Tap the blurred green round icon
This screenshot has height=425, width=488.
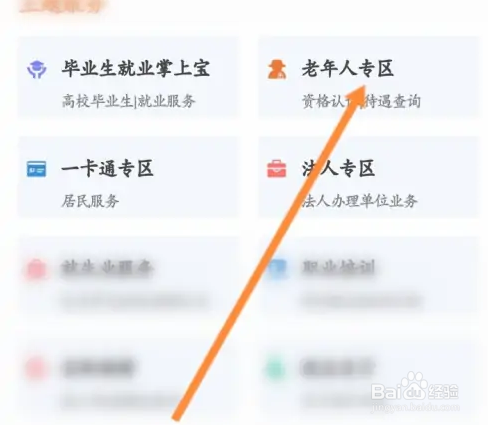(276, 369)
